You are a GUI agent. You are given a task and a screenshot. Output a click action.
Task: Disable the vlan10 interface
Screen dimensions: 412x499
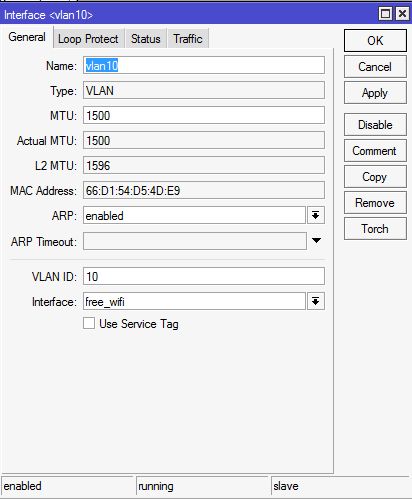pyautogui.click(x=375, y=125)
